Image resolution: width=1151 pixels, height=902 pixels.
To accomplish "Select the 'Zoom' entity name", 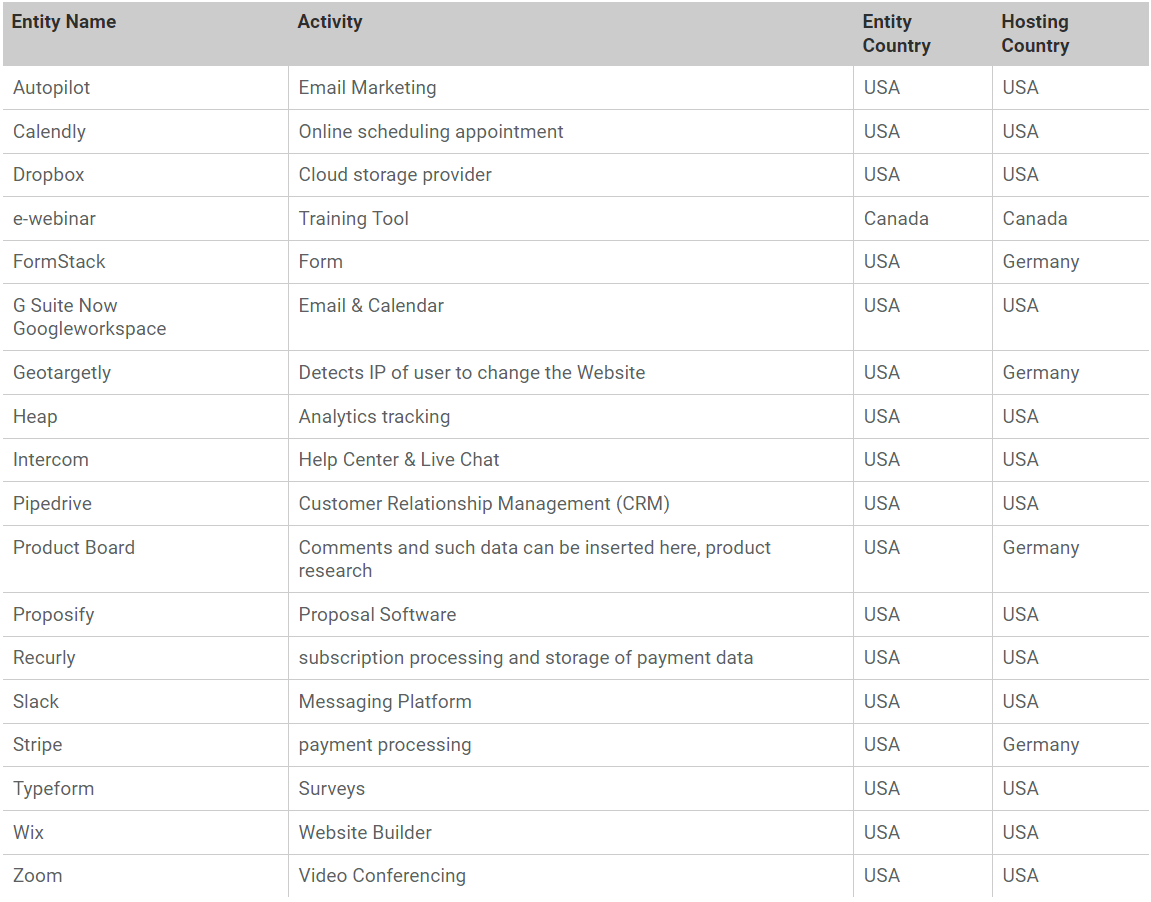I will click(37, 876).
